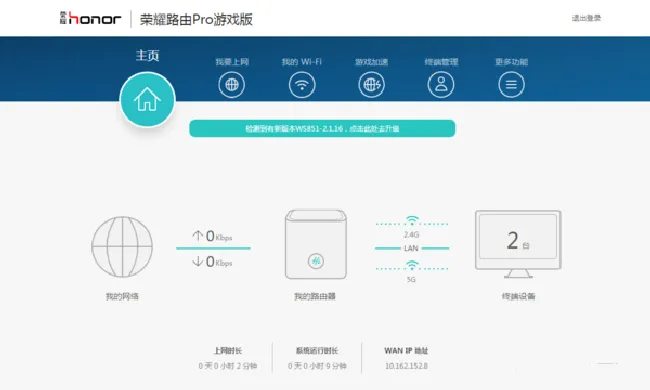Click the monitor showing 2 devices
650x390 pixels.
(x=518, y=244)
